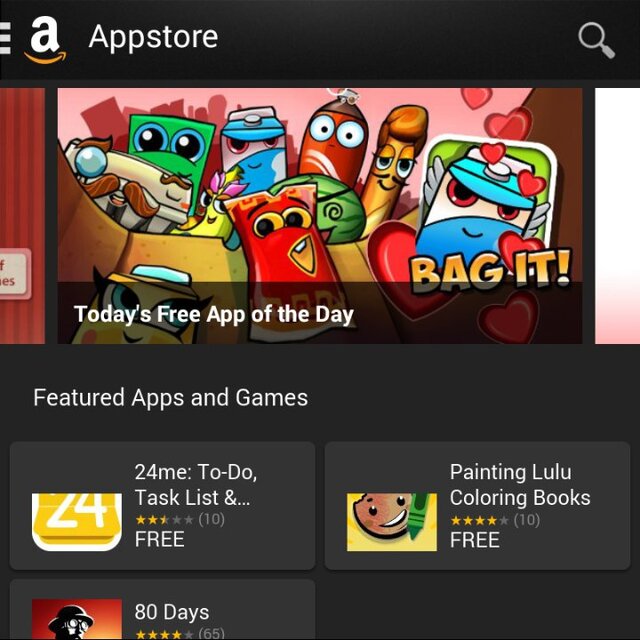Image resolution: width=640 pixels, height=640 pixels.
Task: Open the 24me: To-Do, Task List title
Action: (x=196, y=484)
